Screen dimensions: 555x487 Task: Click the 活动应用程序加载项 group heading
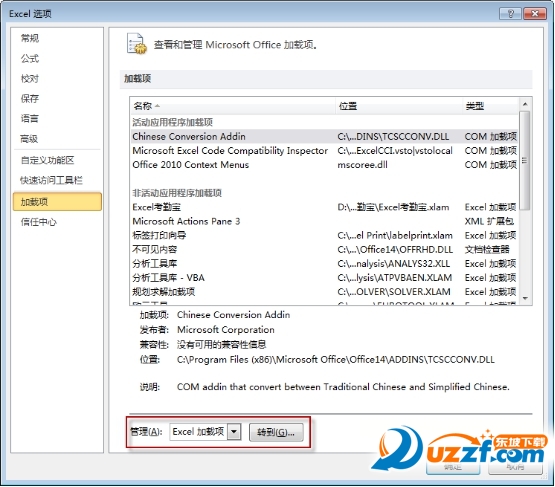point(173,122)
